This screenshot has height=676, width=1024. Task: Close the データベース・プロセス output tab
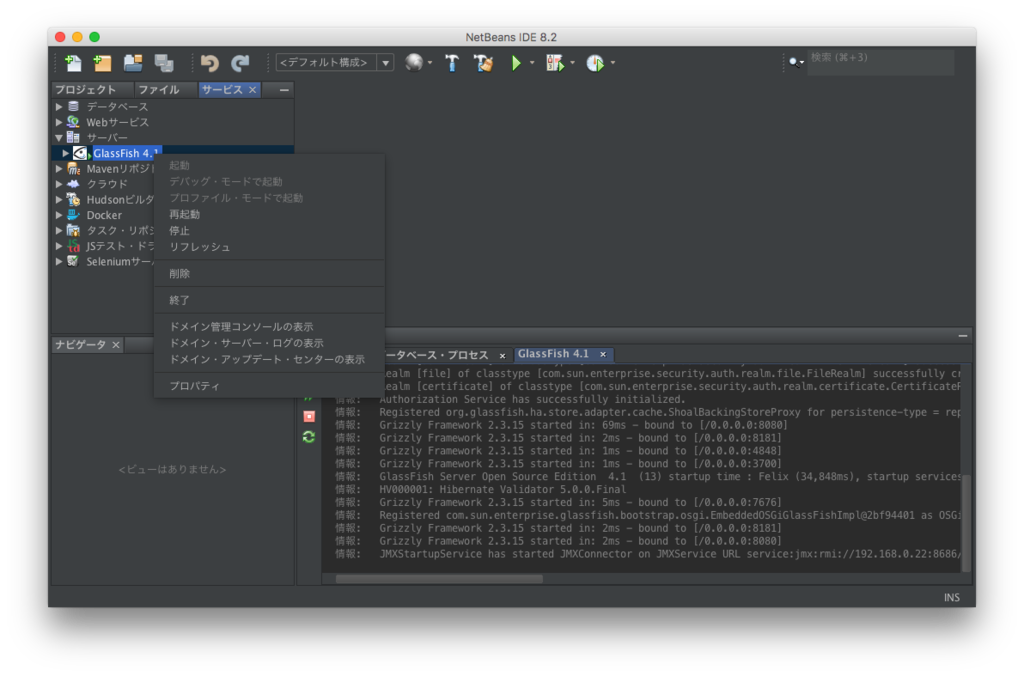click(x=502, y=355)
